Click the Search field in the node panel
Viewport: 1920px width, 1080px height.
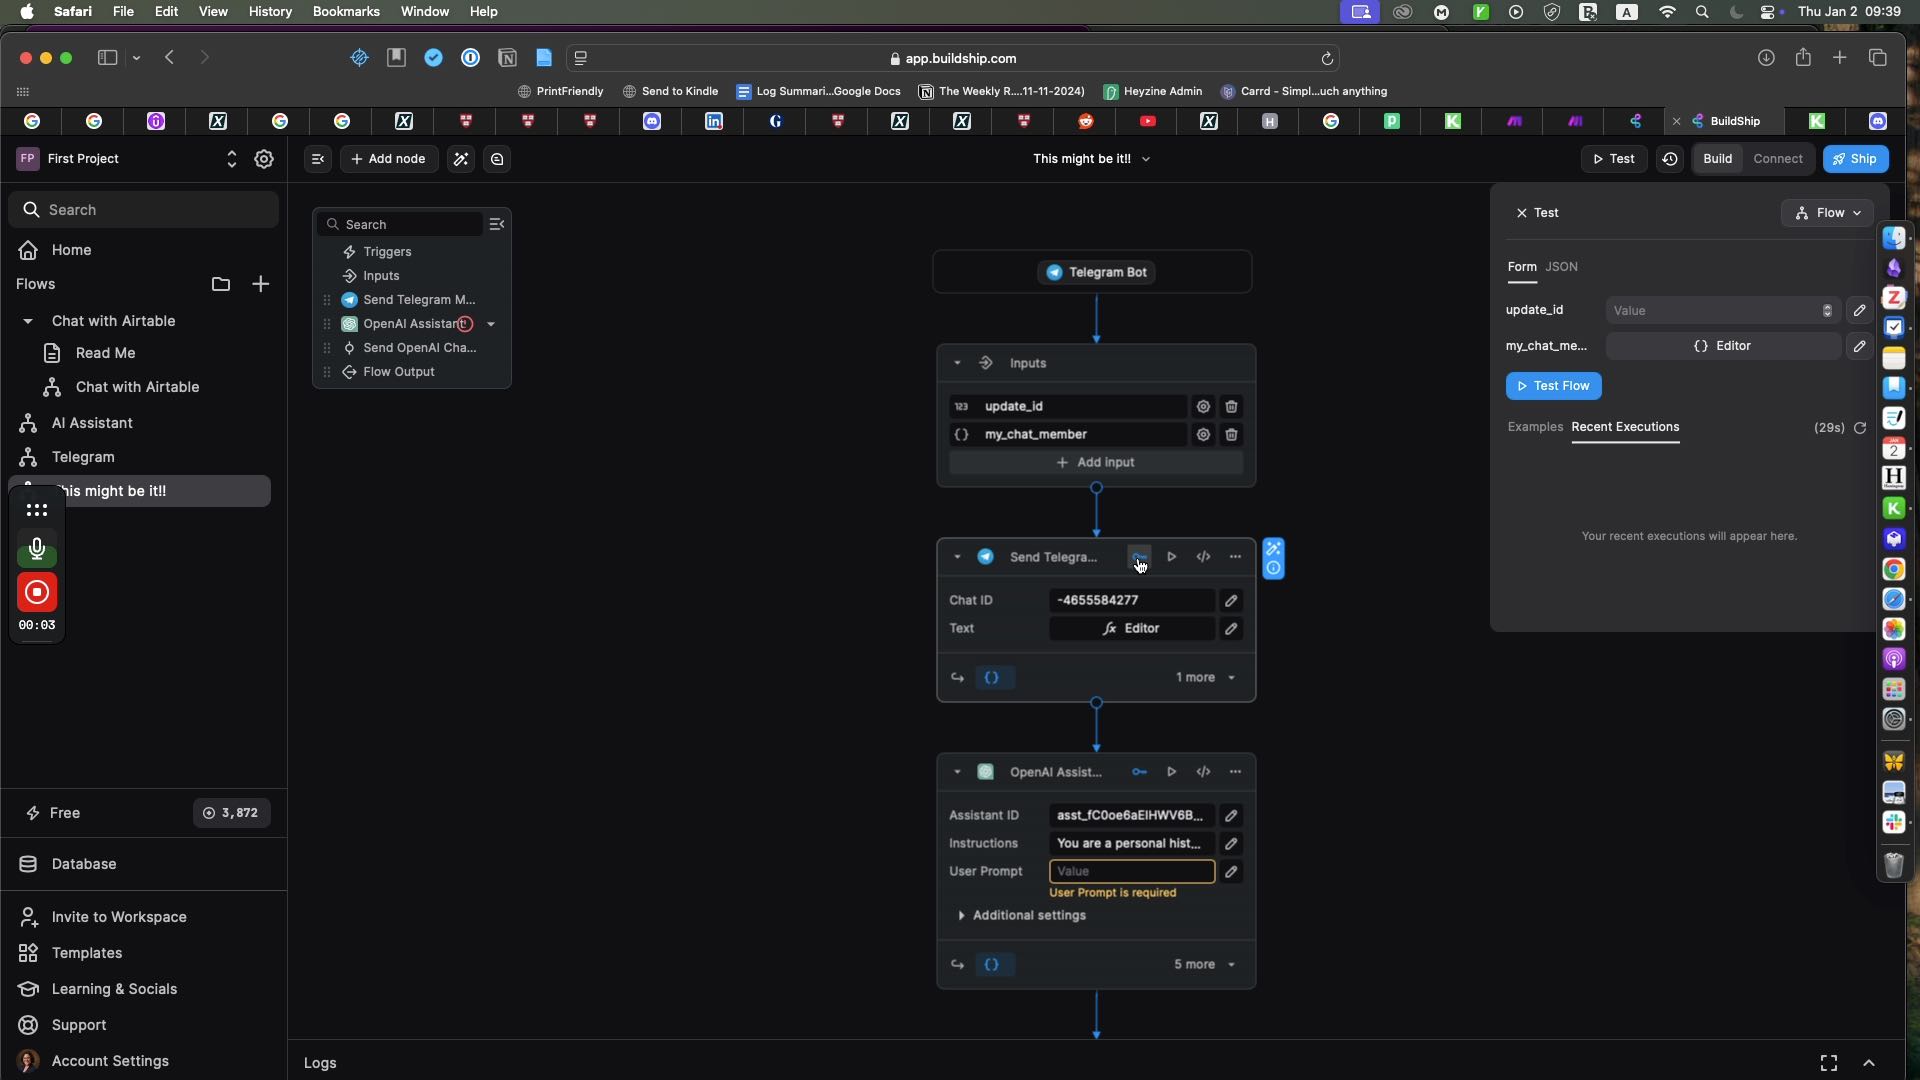click(x=398, y=224)
